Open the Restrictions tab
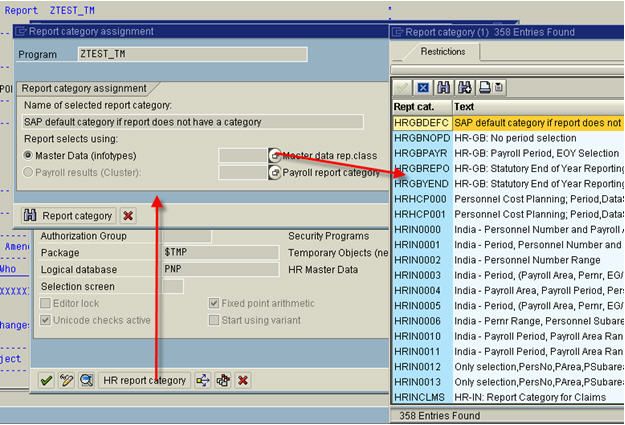The height and width of the screenshot is (425, 625). 443,51
